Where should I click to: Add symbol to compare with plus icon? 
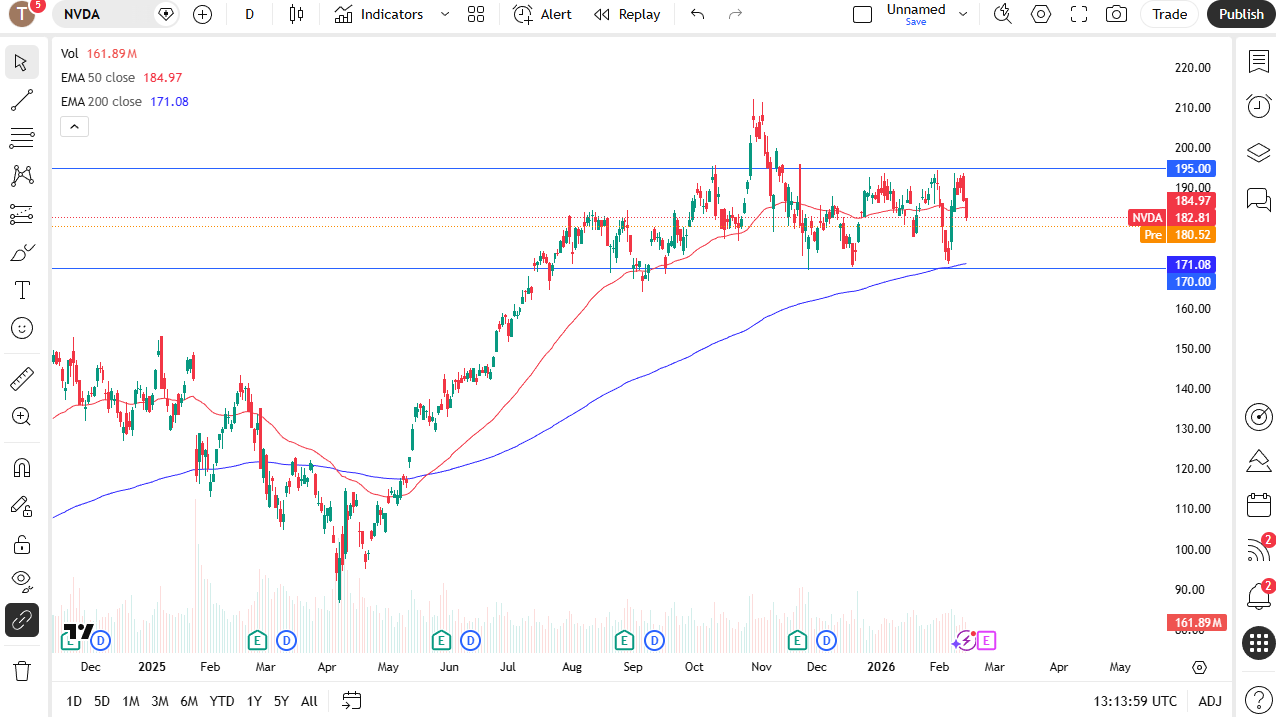point(202,14)
